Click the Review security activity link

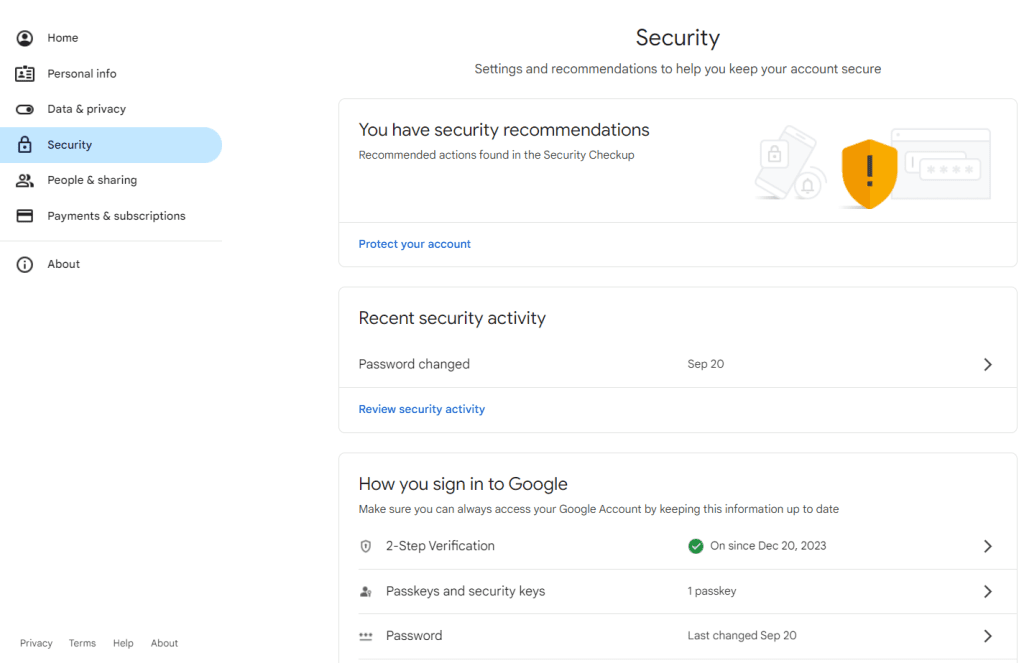pyautogui.click(x=421, y=409)
